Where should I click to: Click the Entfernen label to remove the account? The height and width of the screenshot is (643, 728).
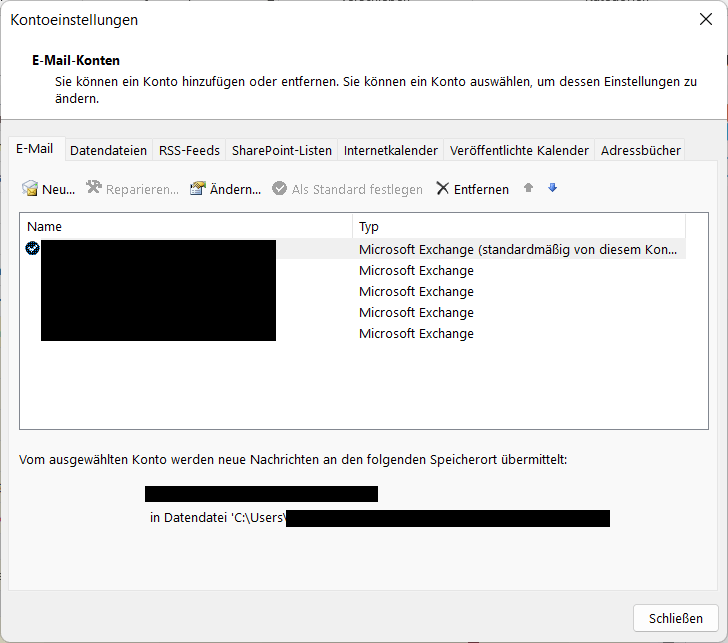[481, 189]
